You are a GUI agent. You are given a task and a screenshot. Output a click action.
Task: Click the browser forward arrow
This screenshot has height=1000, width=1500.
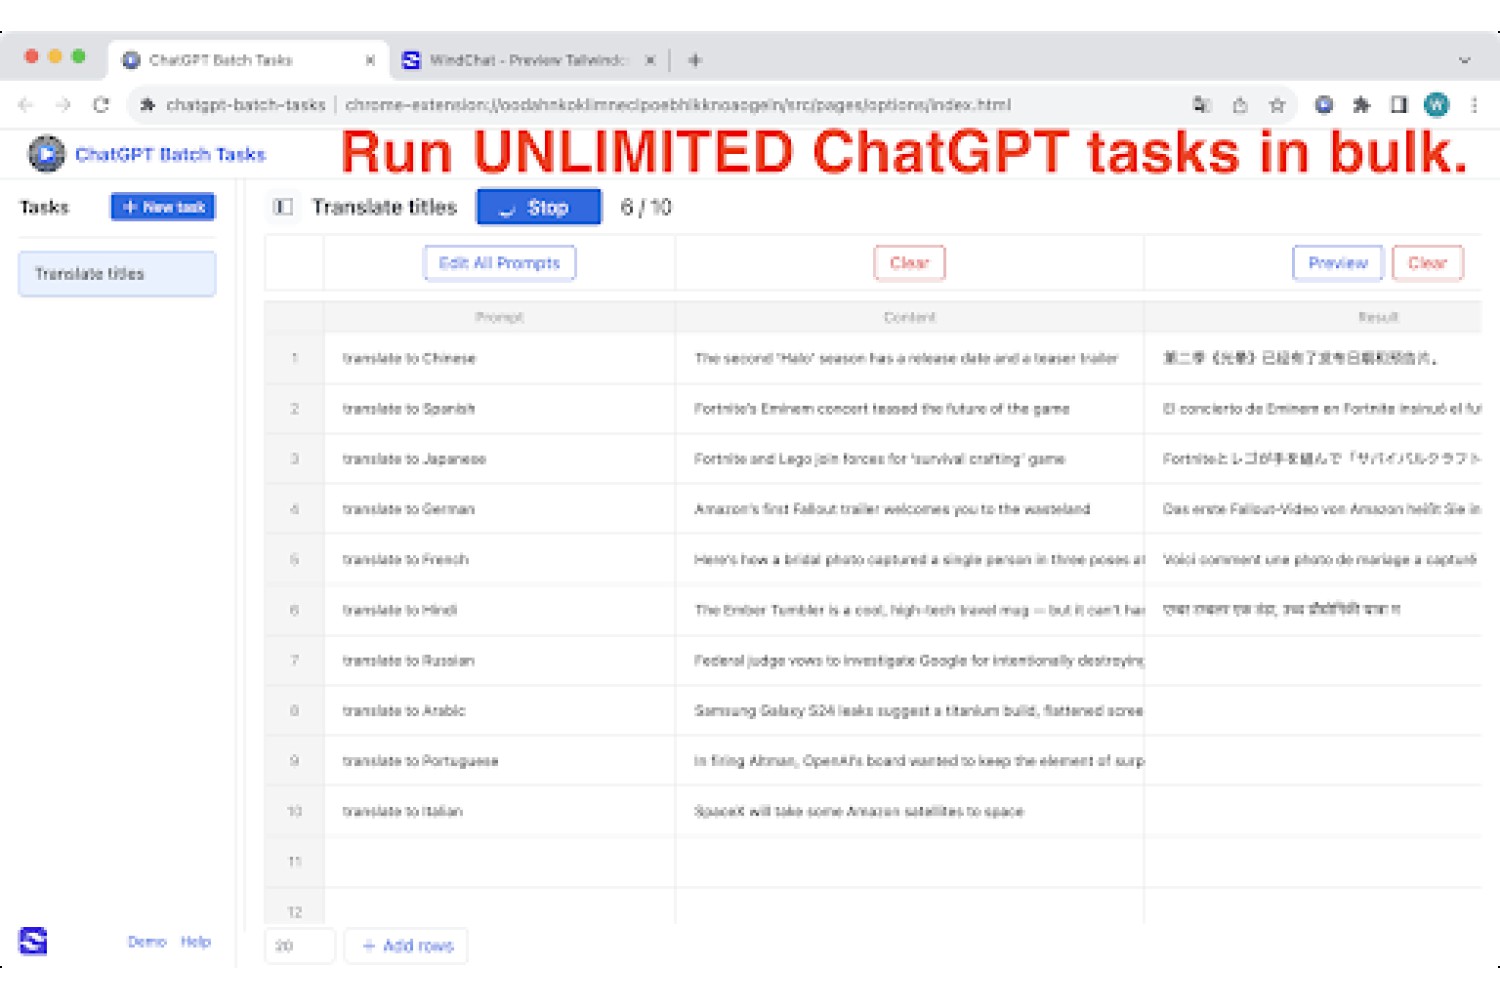click(63, 104)
